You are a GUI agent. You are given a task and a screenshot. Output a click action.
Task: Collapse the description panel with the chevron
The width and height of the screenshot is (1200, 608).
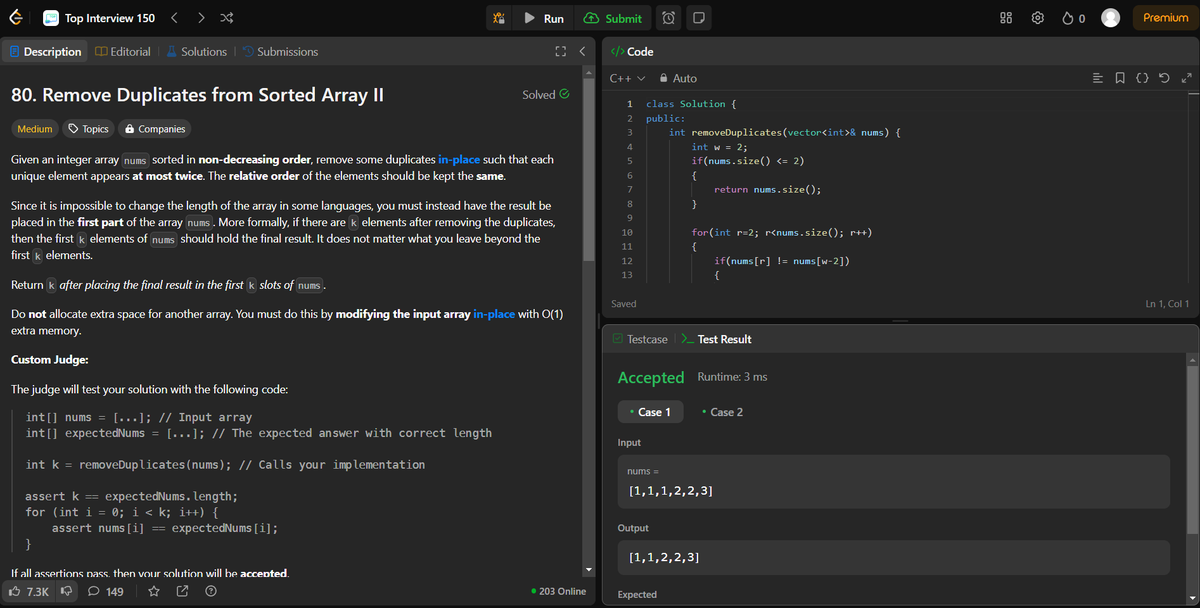582,51
